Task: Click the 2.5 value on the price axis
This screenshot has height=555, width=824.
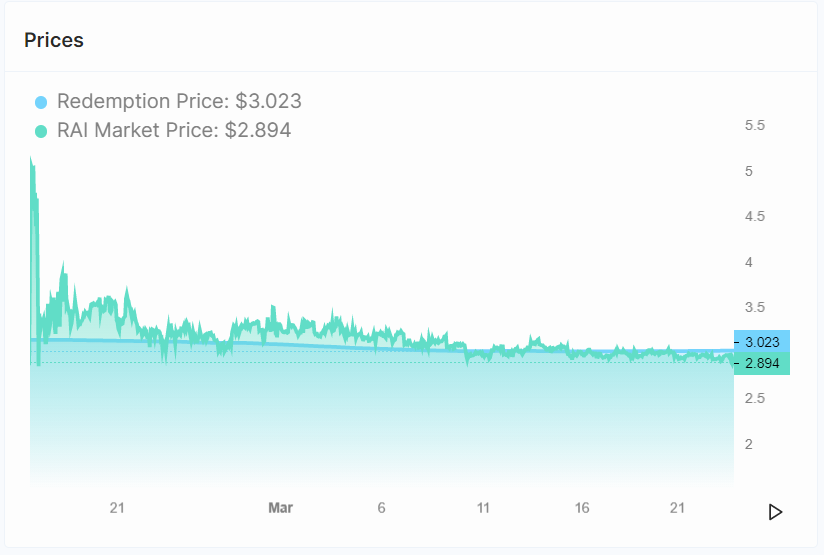Action: tap(755, 398)
